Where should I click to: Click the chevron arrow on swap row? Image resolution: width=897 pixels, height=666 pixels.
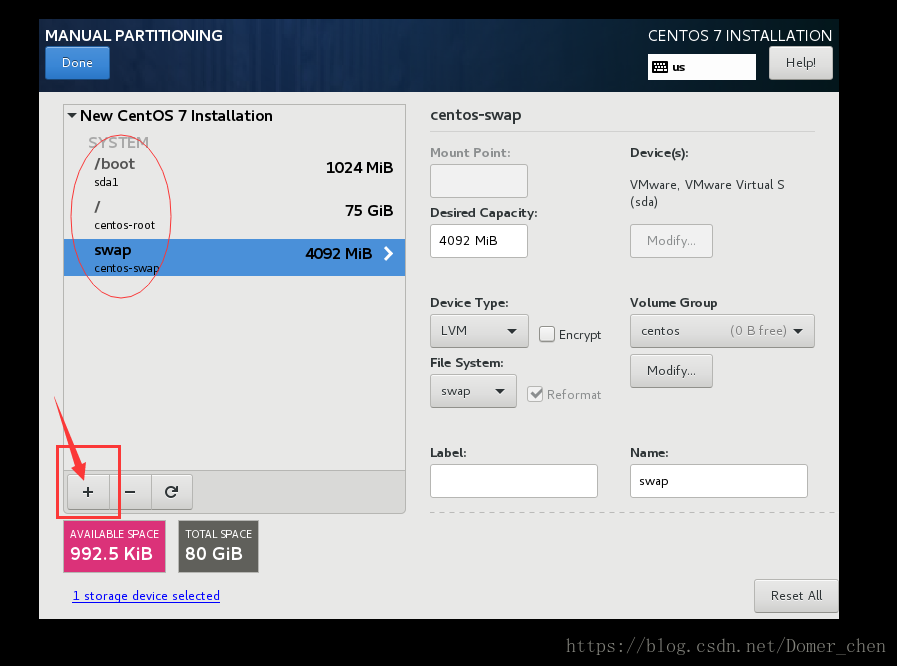tap(388, 253)
